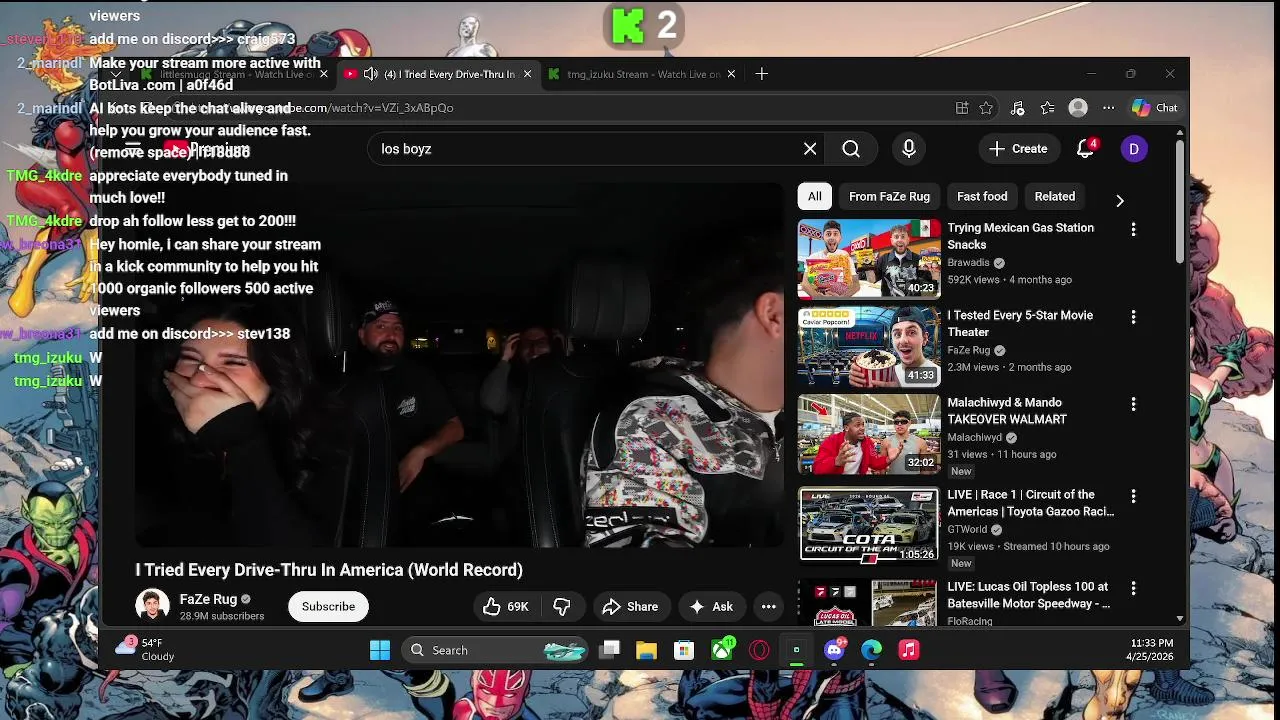The image size is (1280, 720).
Task: Open File Explorer from taskbar
Action: 646,650
